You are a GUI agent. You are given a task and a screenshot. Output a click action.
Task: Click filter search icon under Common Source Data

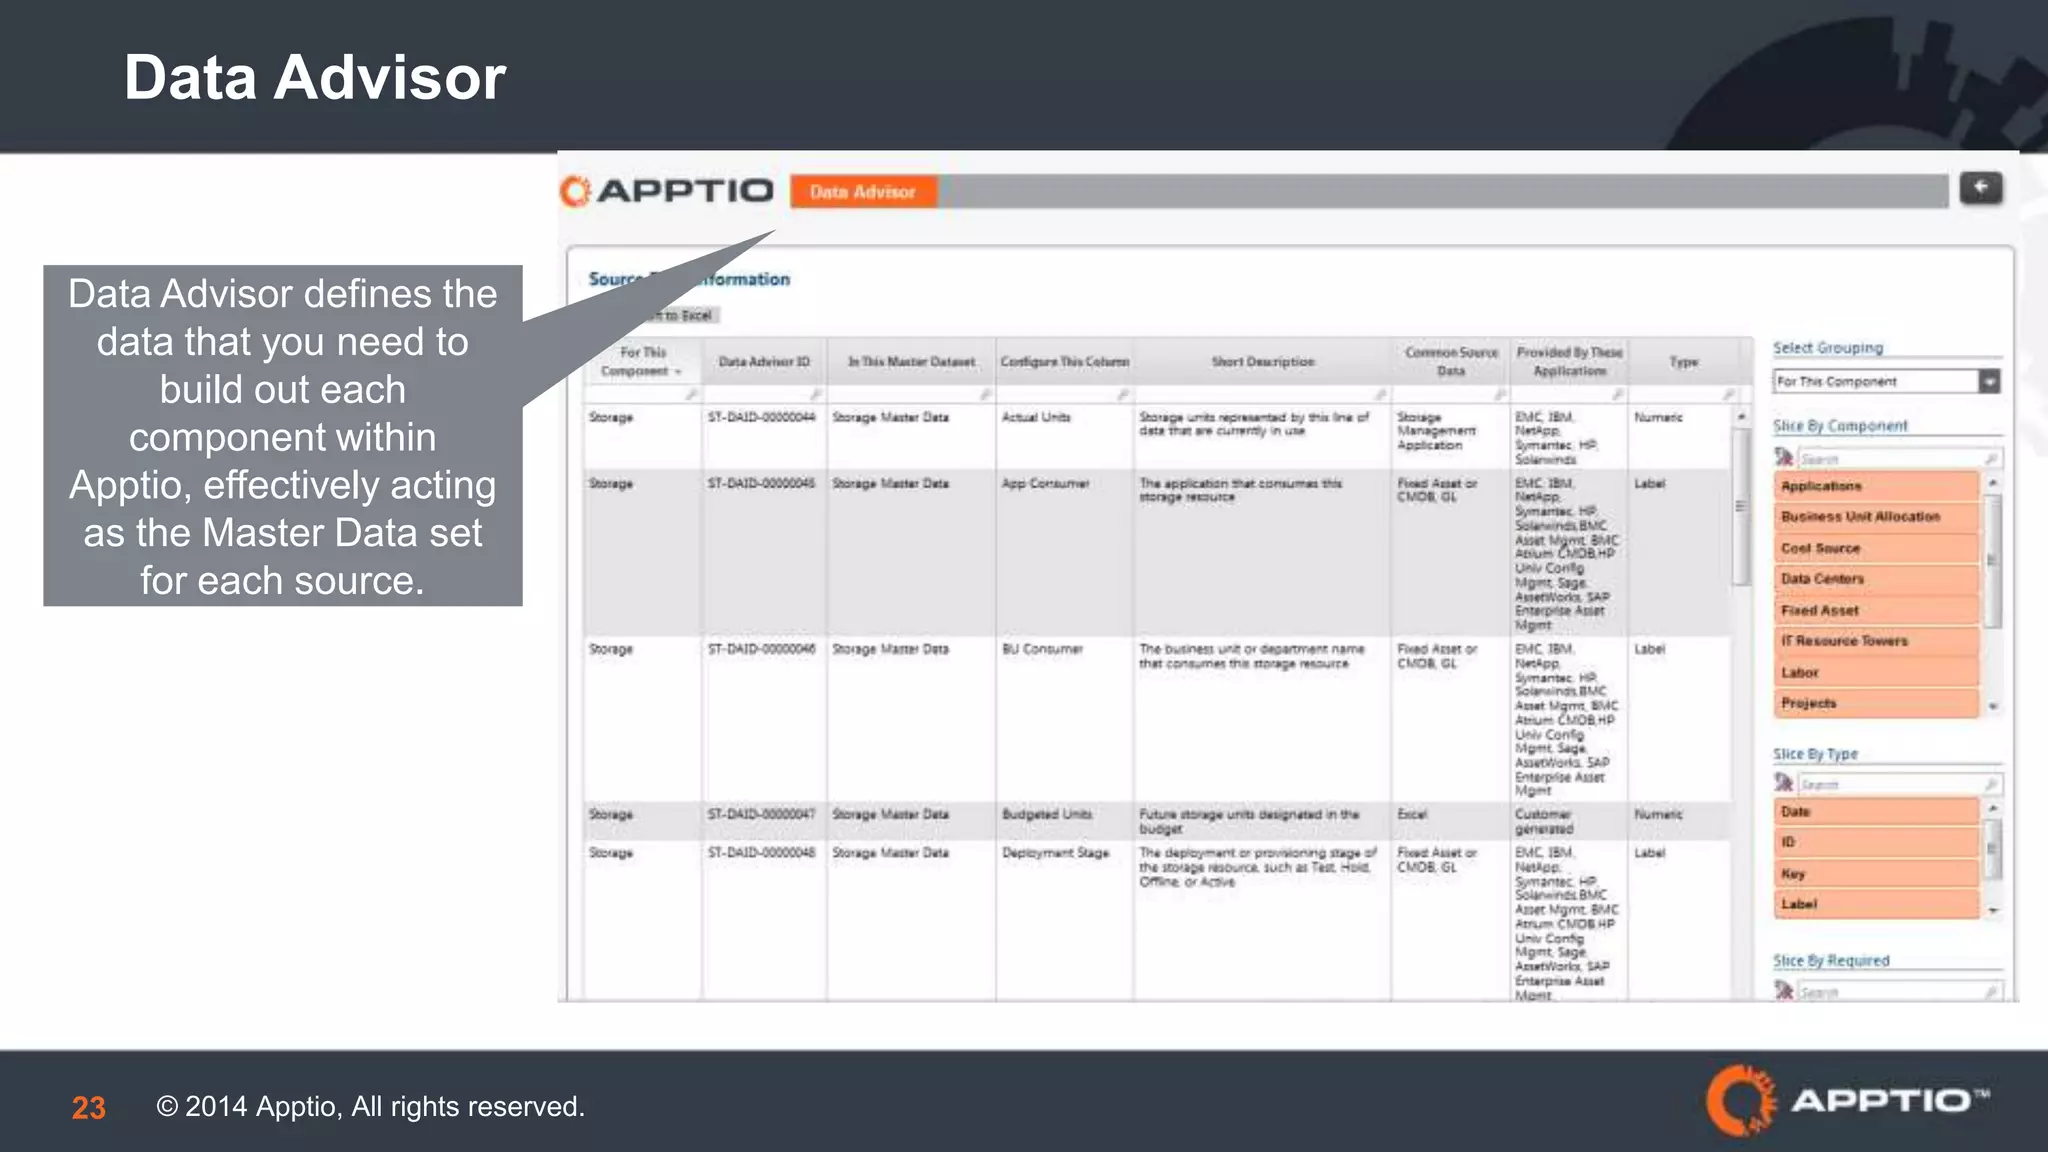(x=1500, y=395)
